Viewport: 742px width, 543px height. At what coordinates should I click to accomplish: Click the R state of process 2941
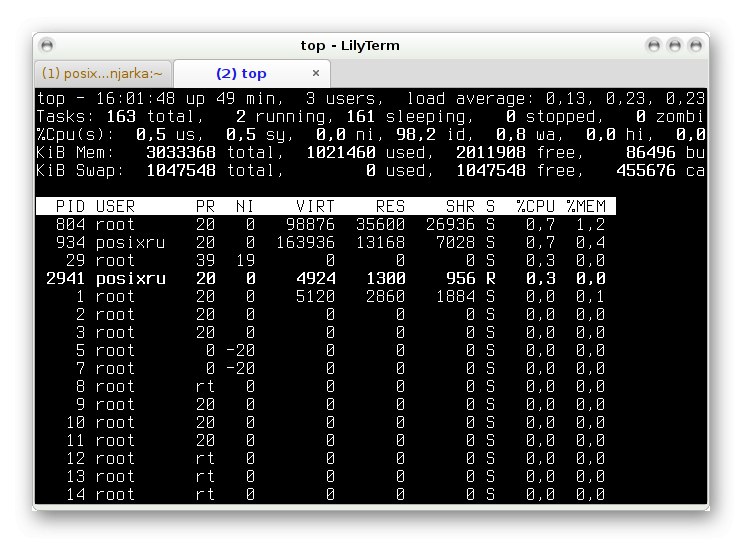490,278
